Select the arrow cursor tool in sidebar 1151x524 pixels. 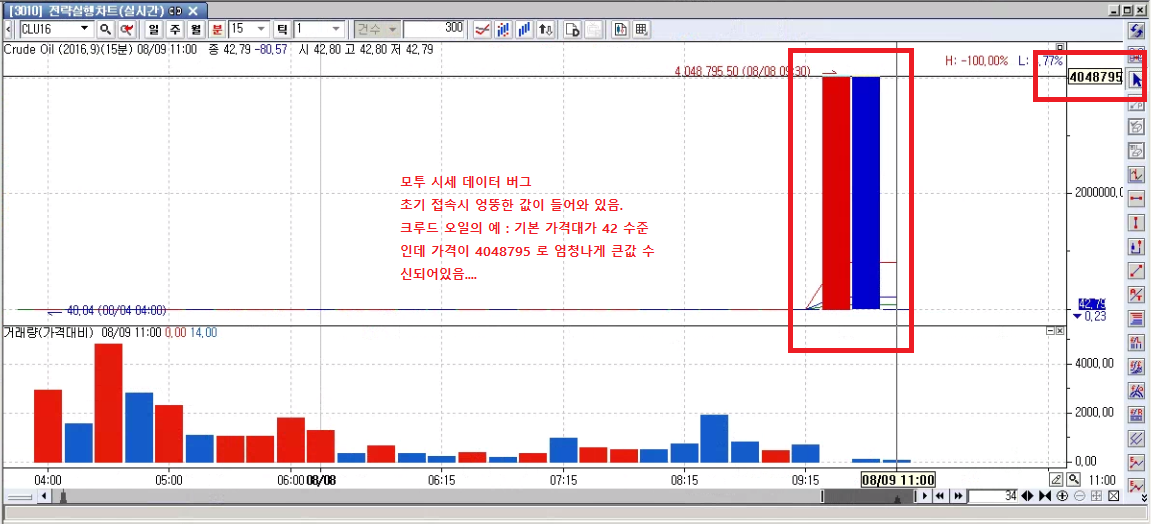1136,79
